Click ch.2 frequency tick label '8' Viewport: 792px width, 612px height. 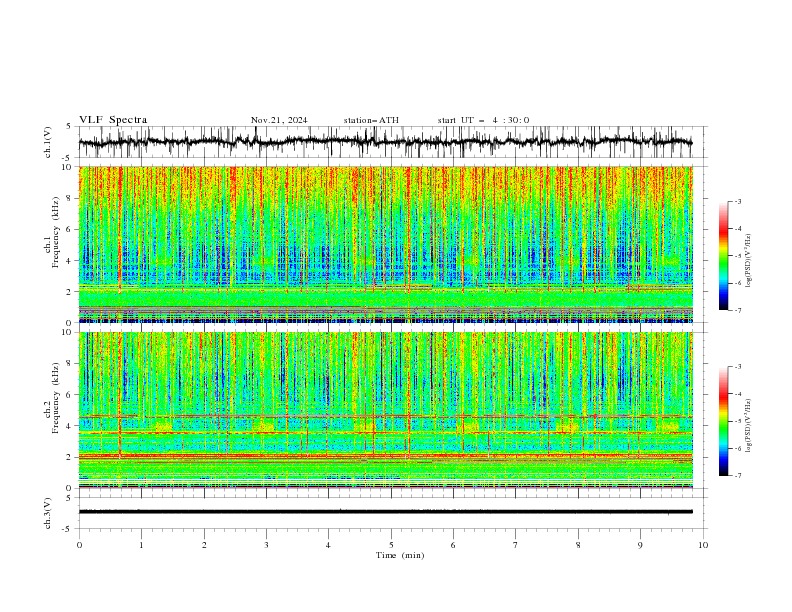[71, 363]
